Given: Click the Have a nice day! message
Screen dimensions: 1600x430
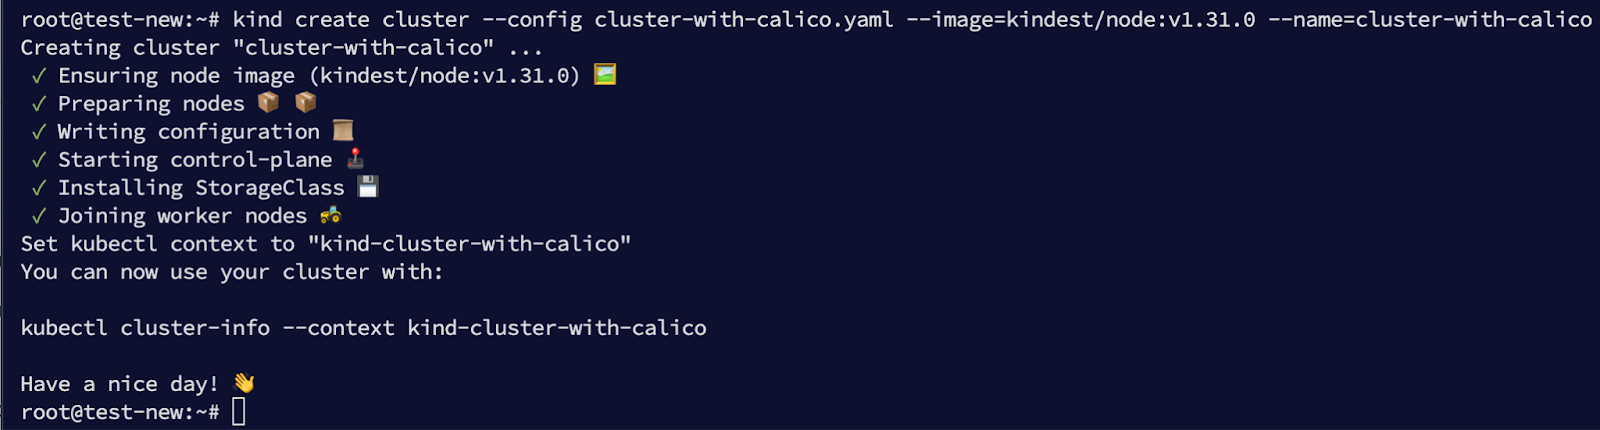Looking at the screenshot, I should [x=119, y=384].
